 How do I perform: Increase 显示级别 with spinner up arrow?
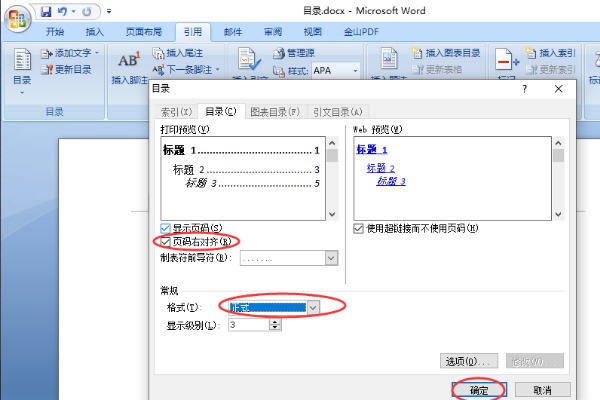coord(275,322)
